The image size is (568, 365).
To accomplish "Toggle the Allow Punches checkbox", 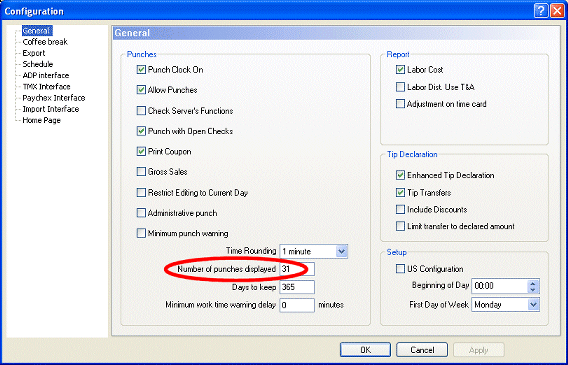I will tap(141, 90).
